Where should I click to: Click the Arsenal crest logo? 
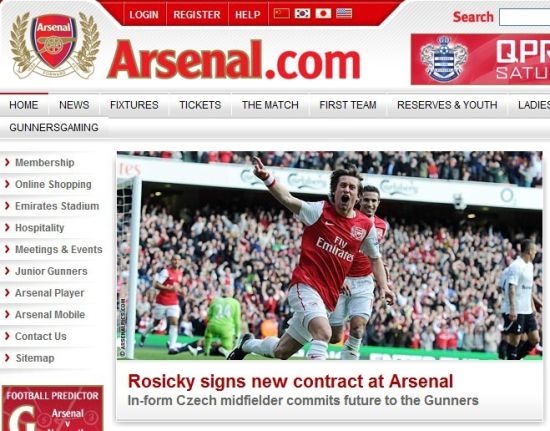(54, 45)
